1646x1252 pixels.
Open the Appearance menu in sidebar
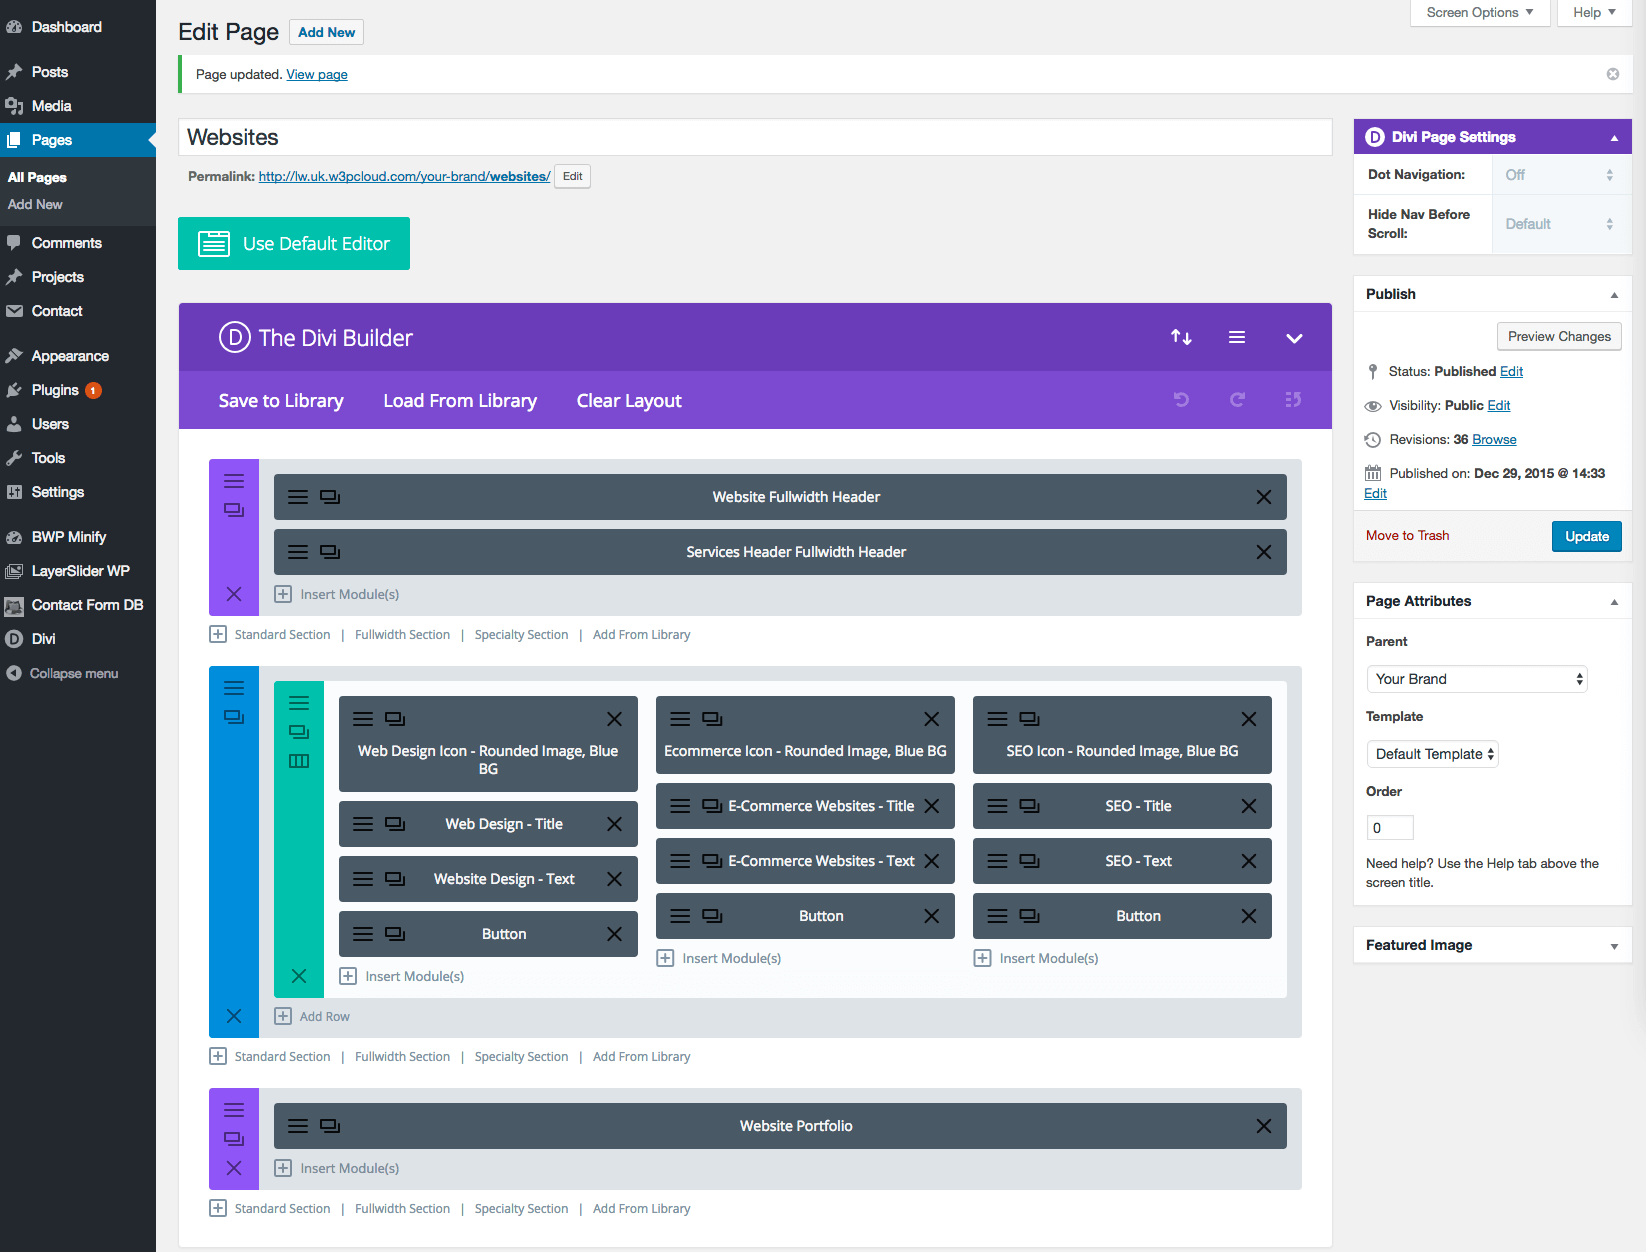70,356
